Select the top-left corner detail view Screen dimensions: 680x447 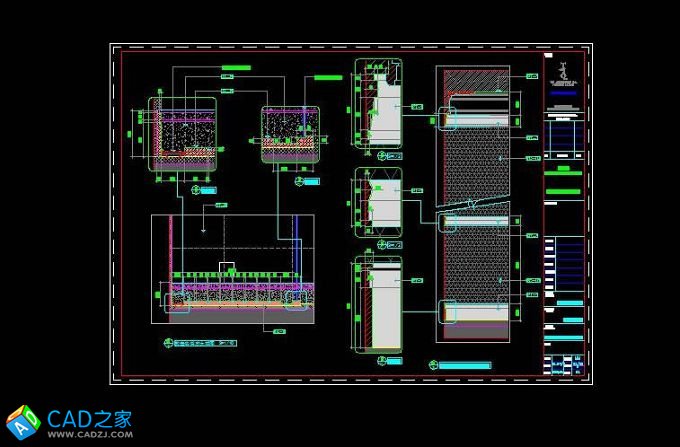[x=183, y=134]
